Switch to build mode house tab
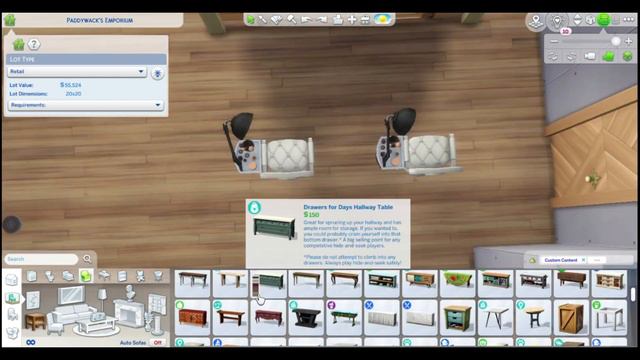The width and height of the screenshot is (640, 360). [x=12, y=280]
